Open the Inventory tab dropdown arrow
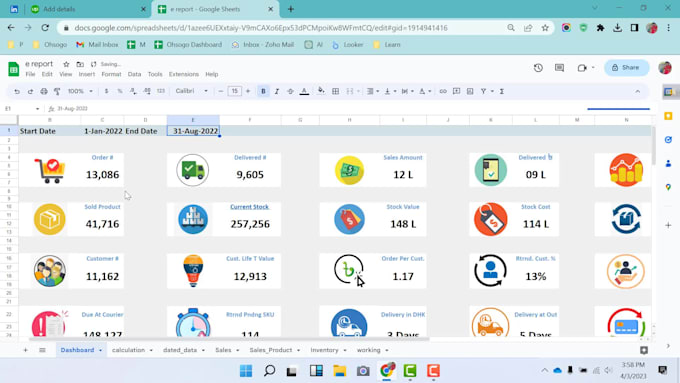This screenshot has height=383, width=680. click(345, 350)
